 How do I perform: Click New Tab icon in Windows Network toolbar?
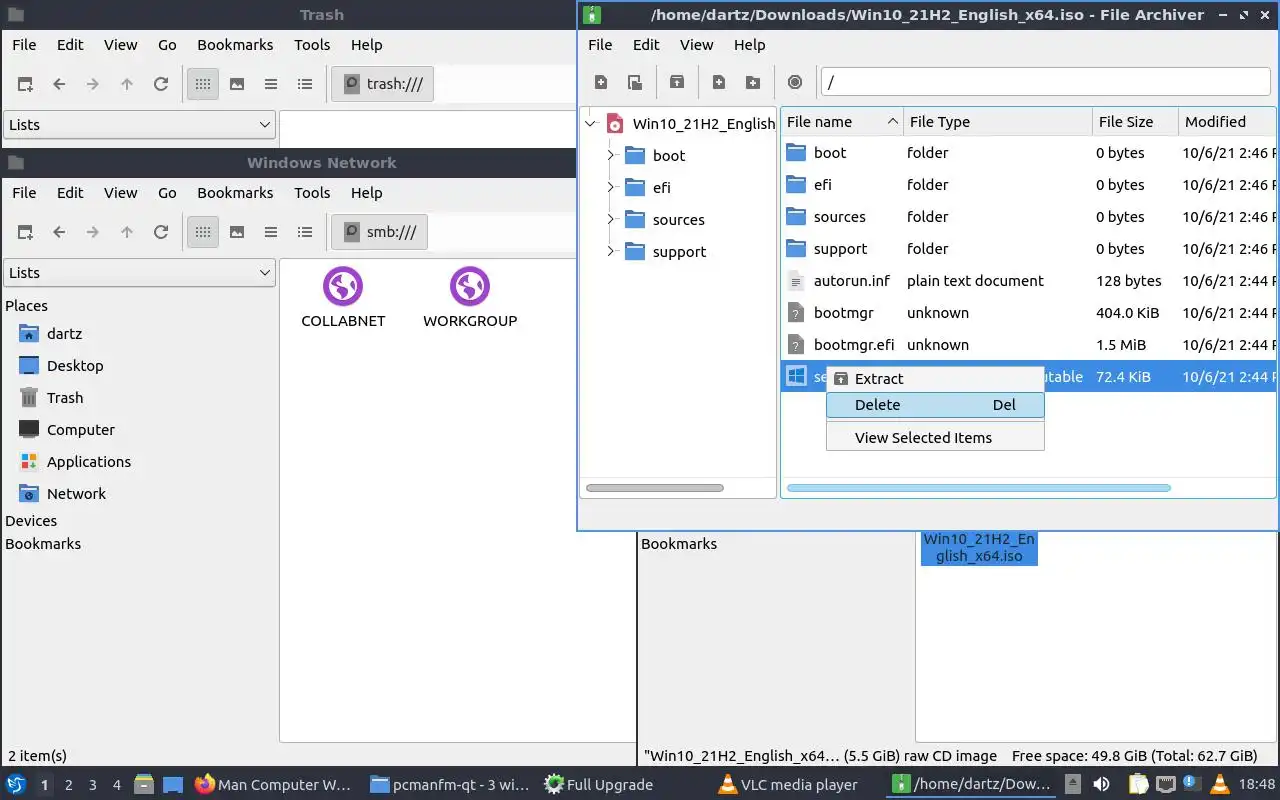pos(25,232)
